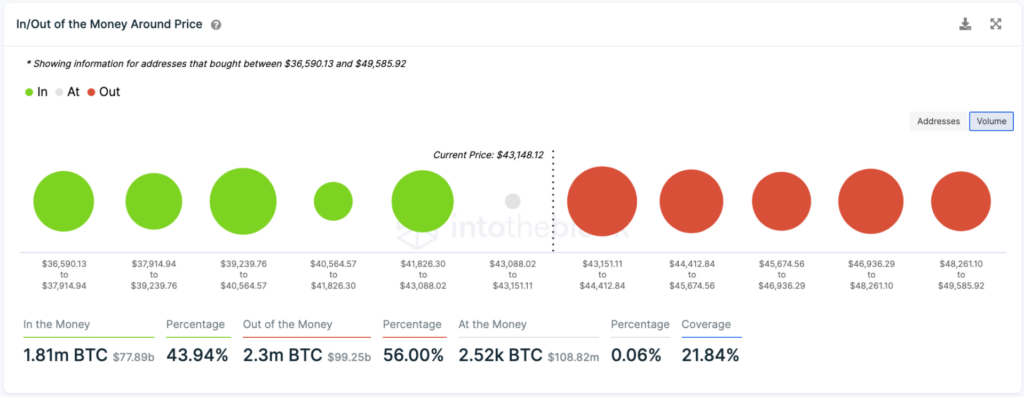Select the $36,590.13 to $37,914.94 green bubble
Image resolution: width=1024 pixels, height=397 pixels.
pos(63,201)
